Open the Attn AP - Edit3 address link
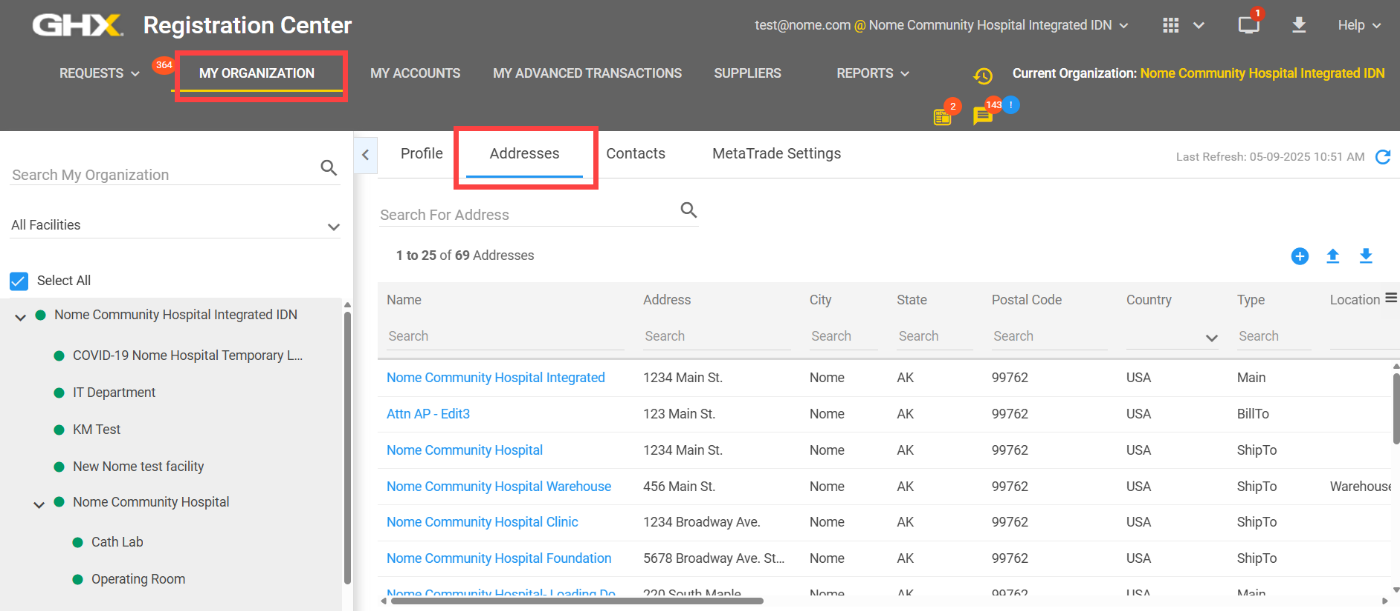 428,413
